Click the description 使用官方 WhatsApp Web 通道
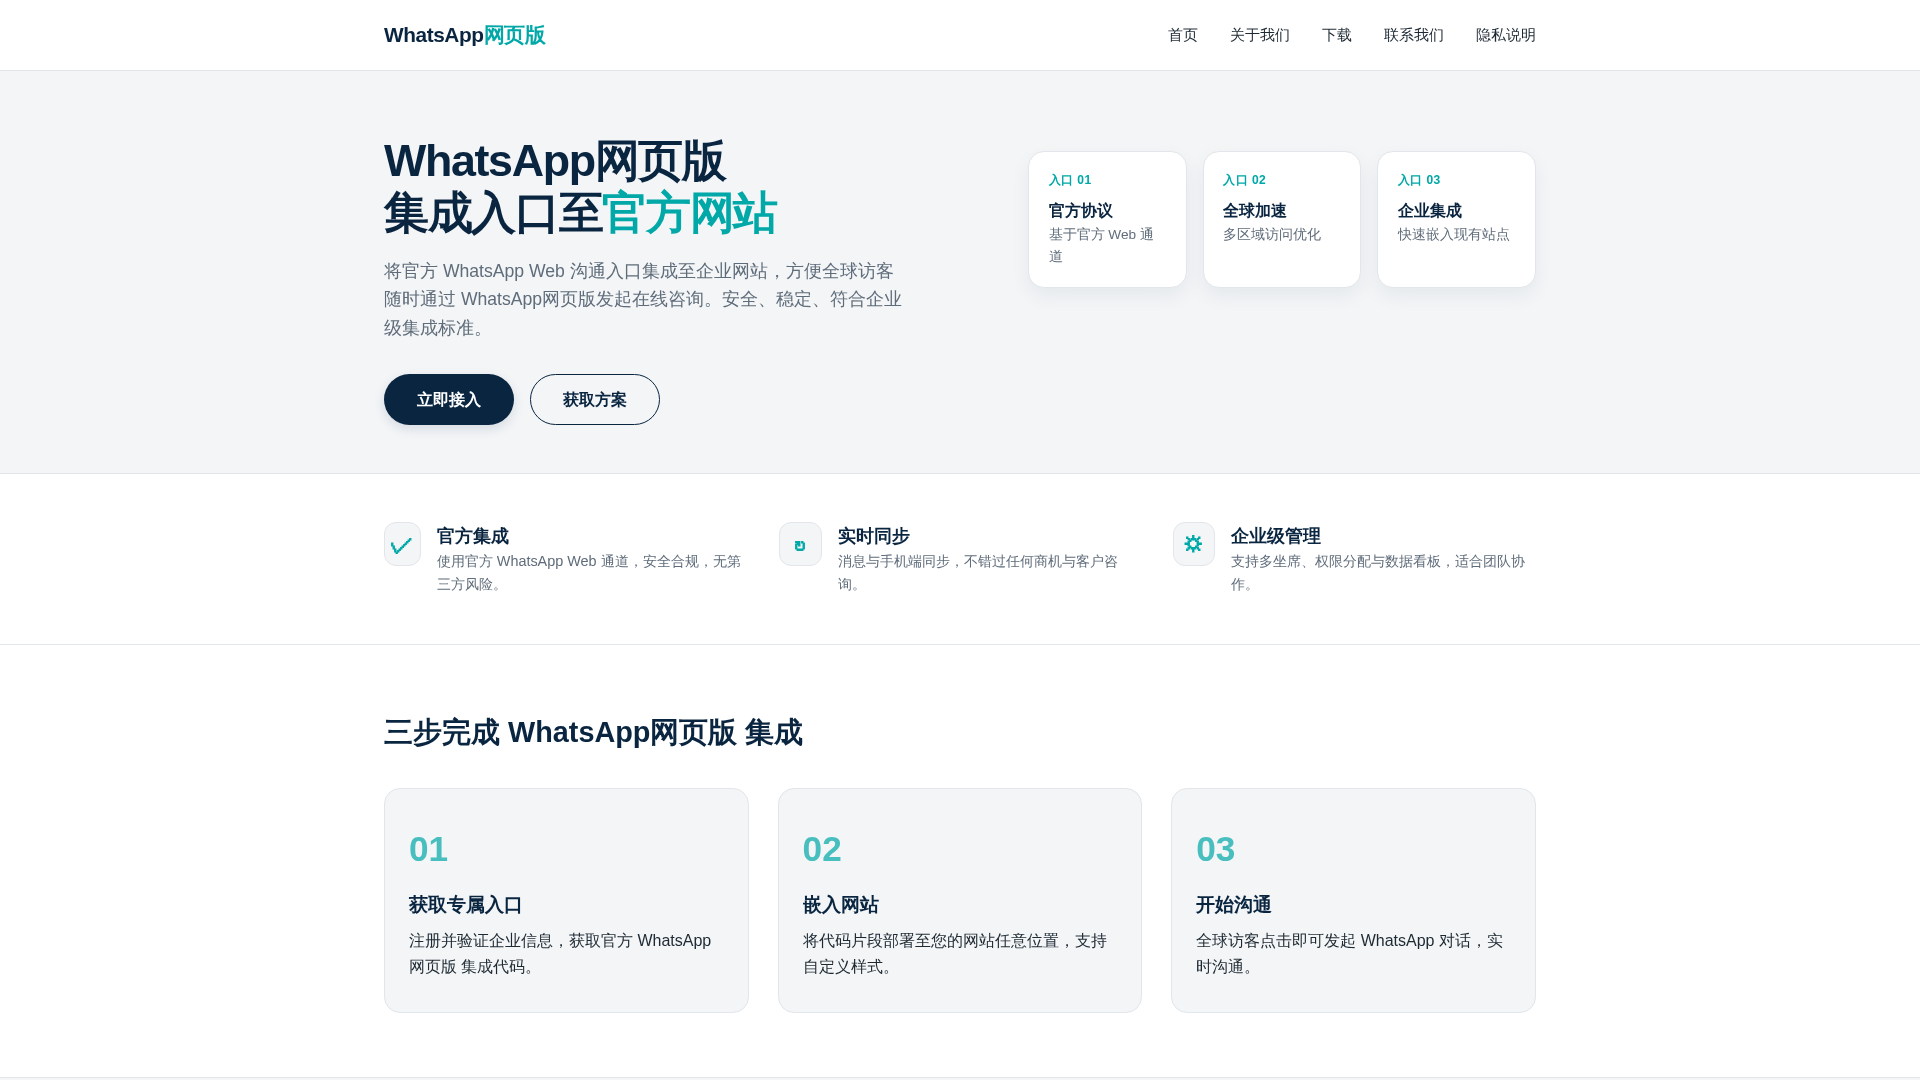The width and height of the screenshot is (1920, 1080). (x=589, y=572)
